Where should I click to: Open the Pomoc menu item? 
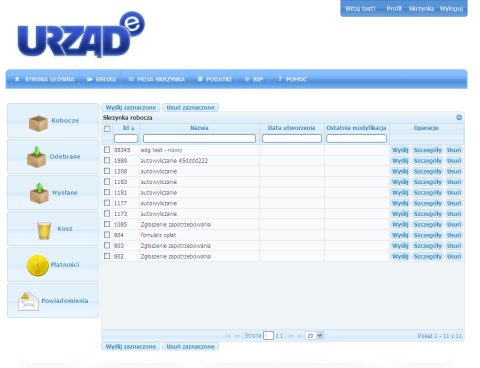point(292,79)
